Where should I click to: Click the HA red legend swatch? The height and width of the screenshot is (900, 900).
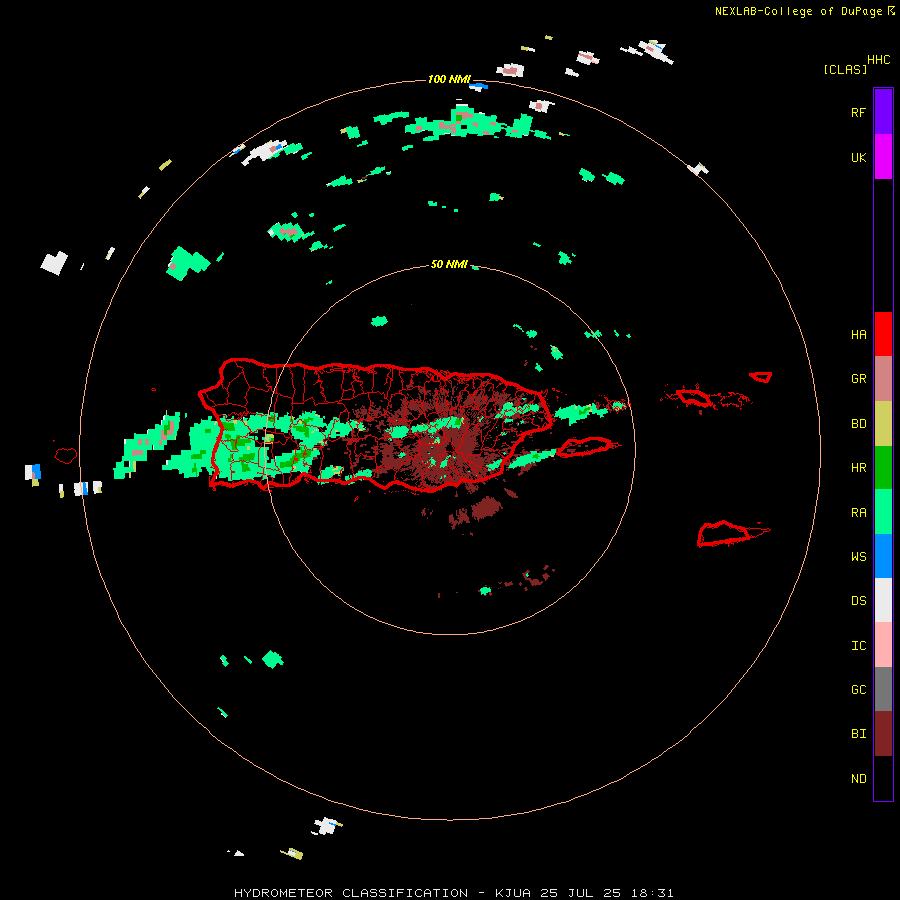tap(883, 334)
